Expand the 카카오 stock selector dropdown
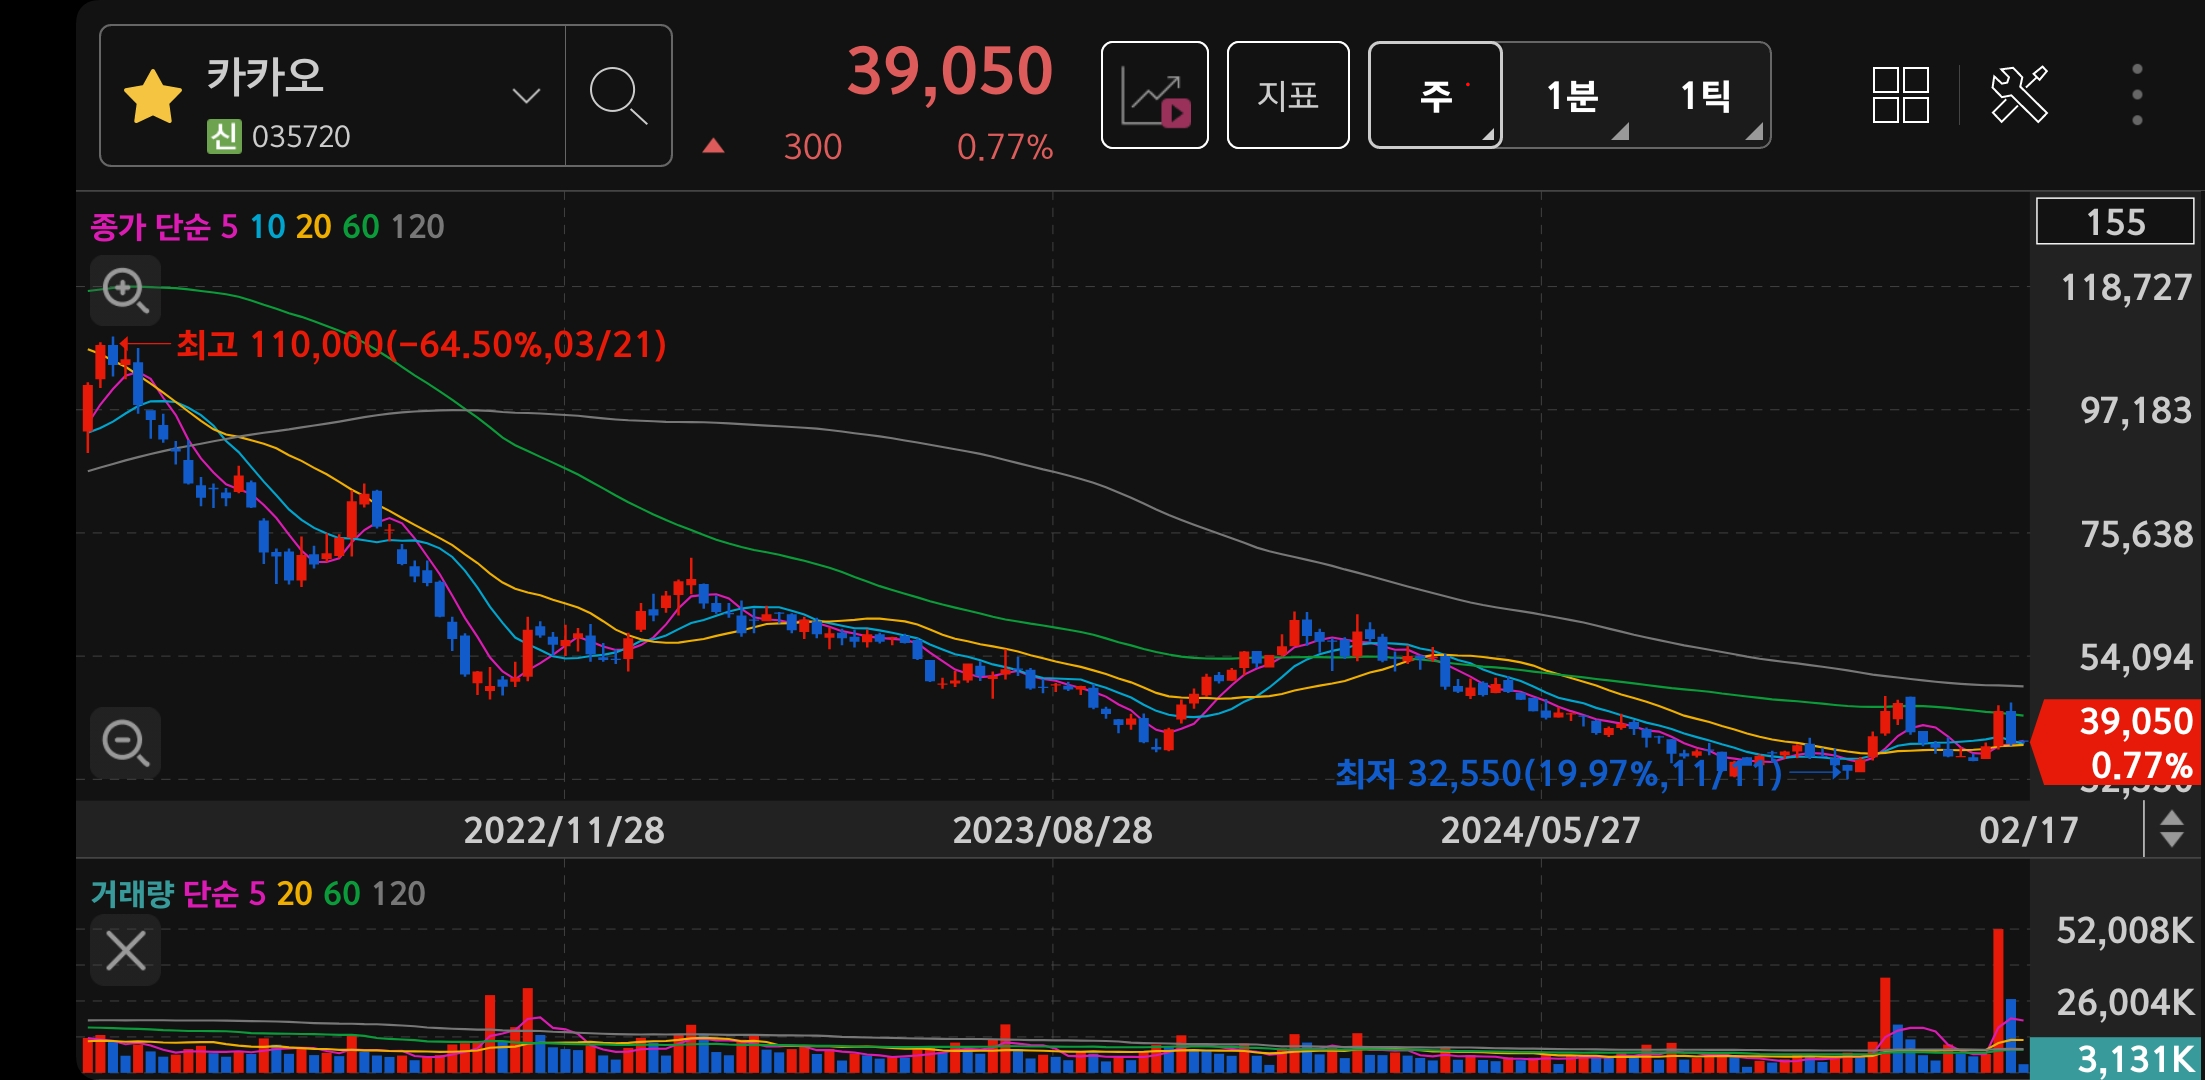This screenshot has width=2205, height=1080. (x=526, y=96)
